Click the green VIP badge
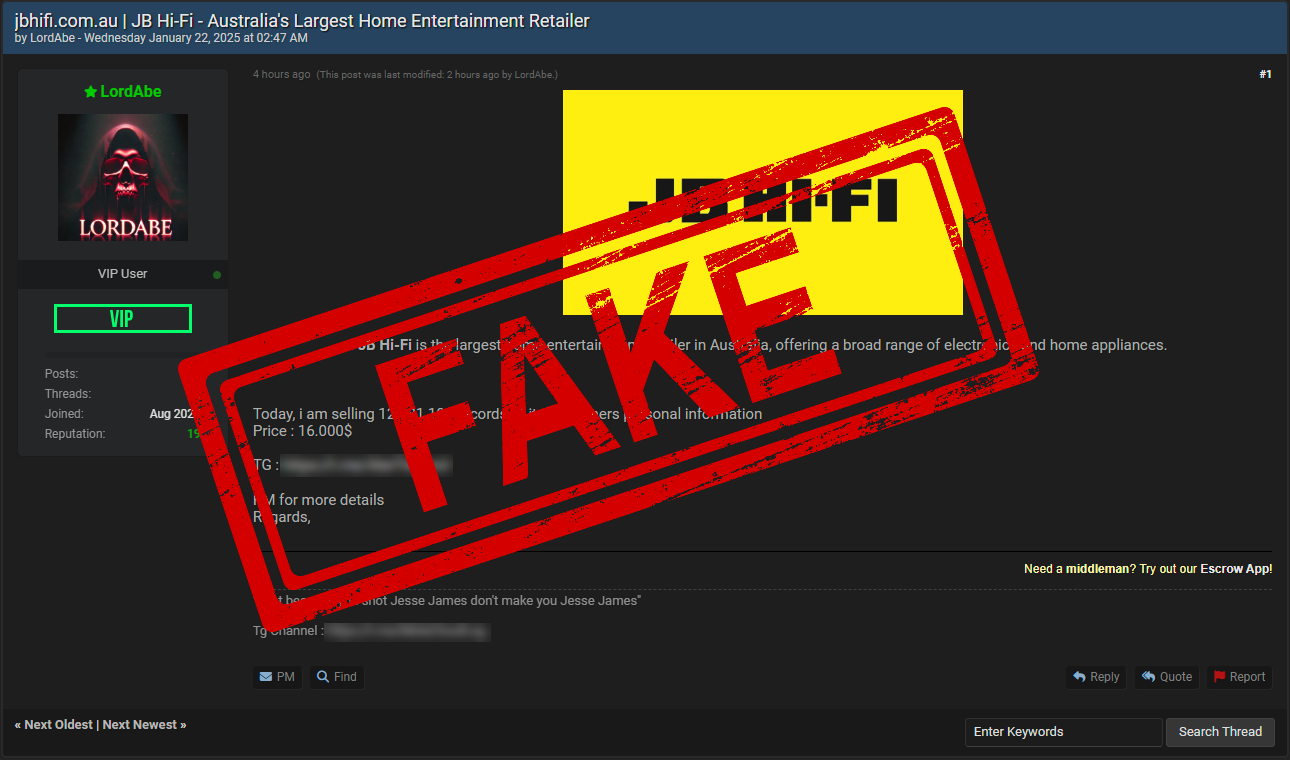This screenshot has height=760, width=1290. click(x=123, y=319)
